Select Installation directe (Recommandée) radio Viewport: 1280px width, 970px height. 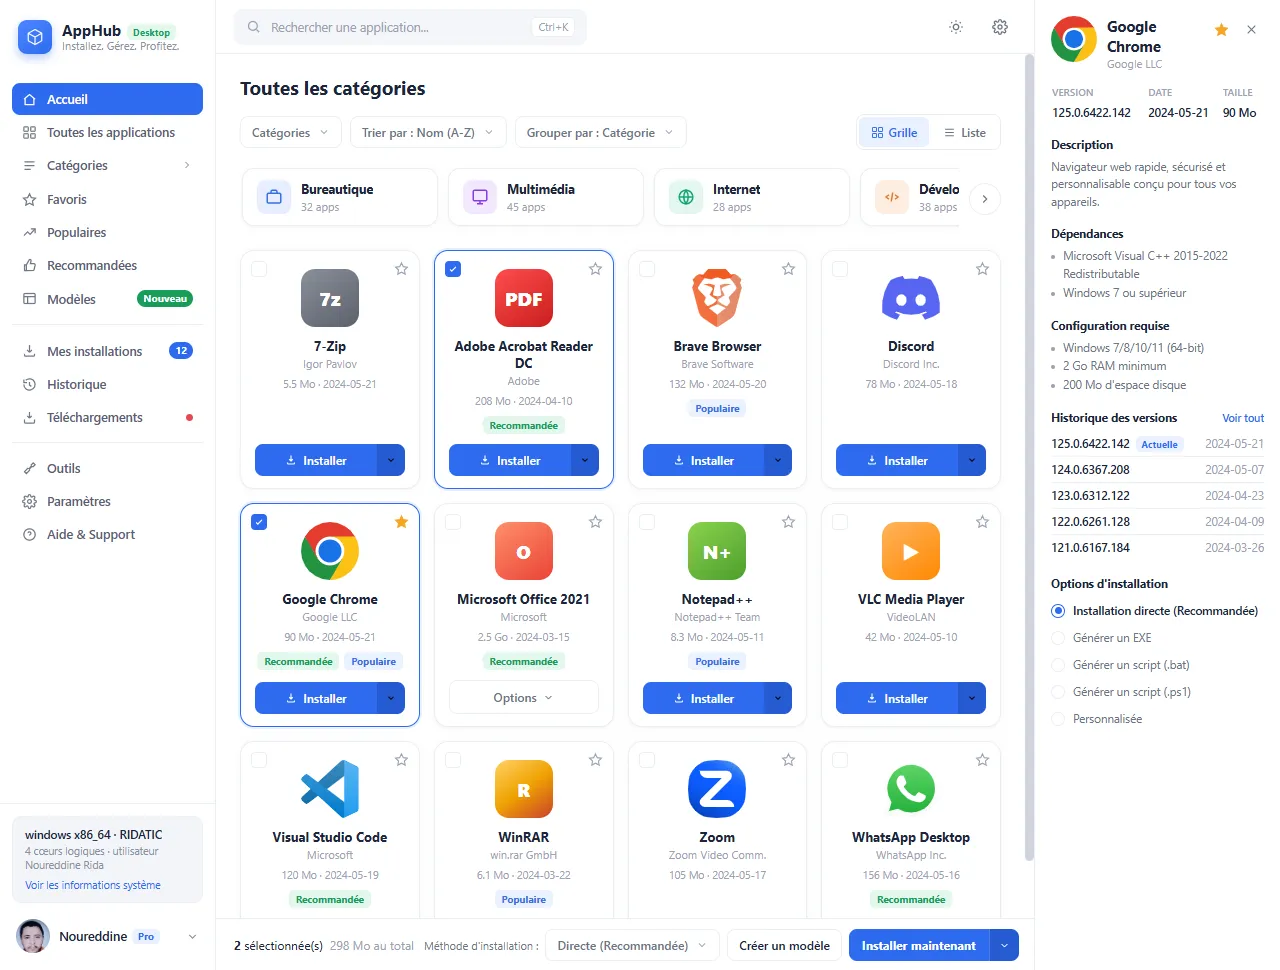[x=1058, y=611]
